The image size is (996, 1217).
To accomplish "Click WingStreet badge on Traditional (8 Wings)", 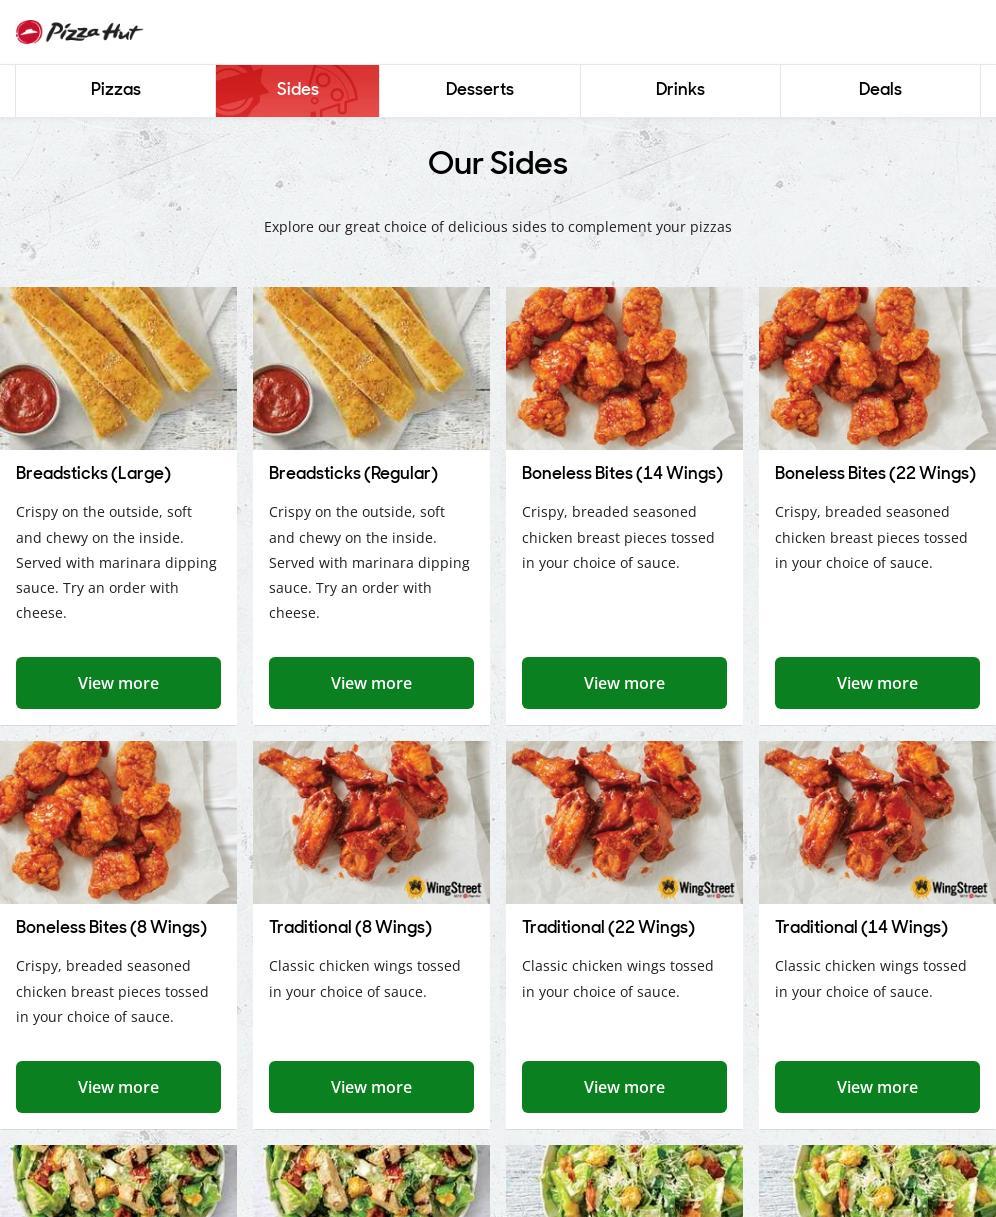I will (444, 888).
